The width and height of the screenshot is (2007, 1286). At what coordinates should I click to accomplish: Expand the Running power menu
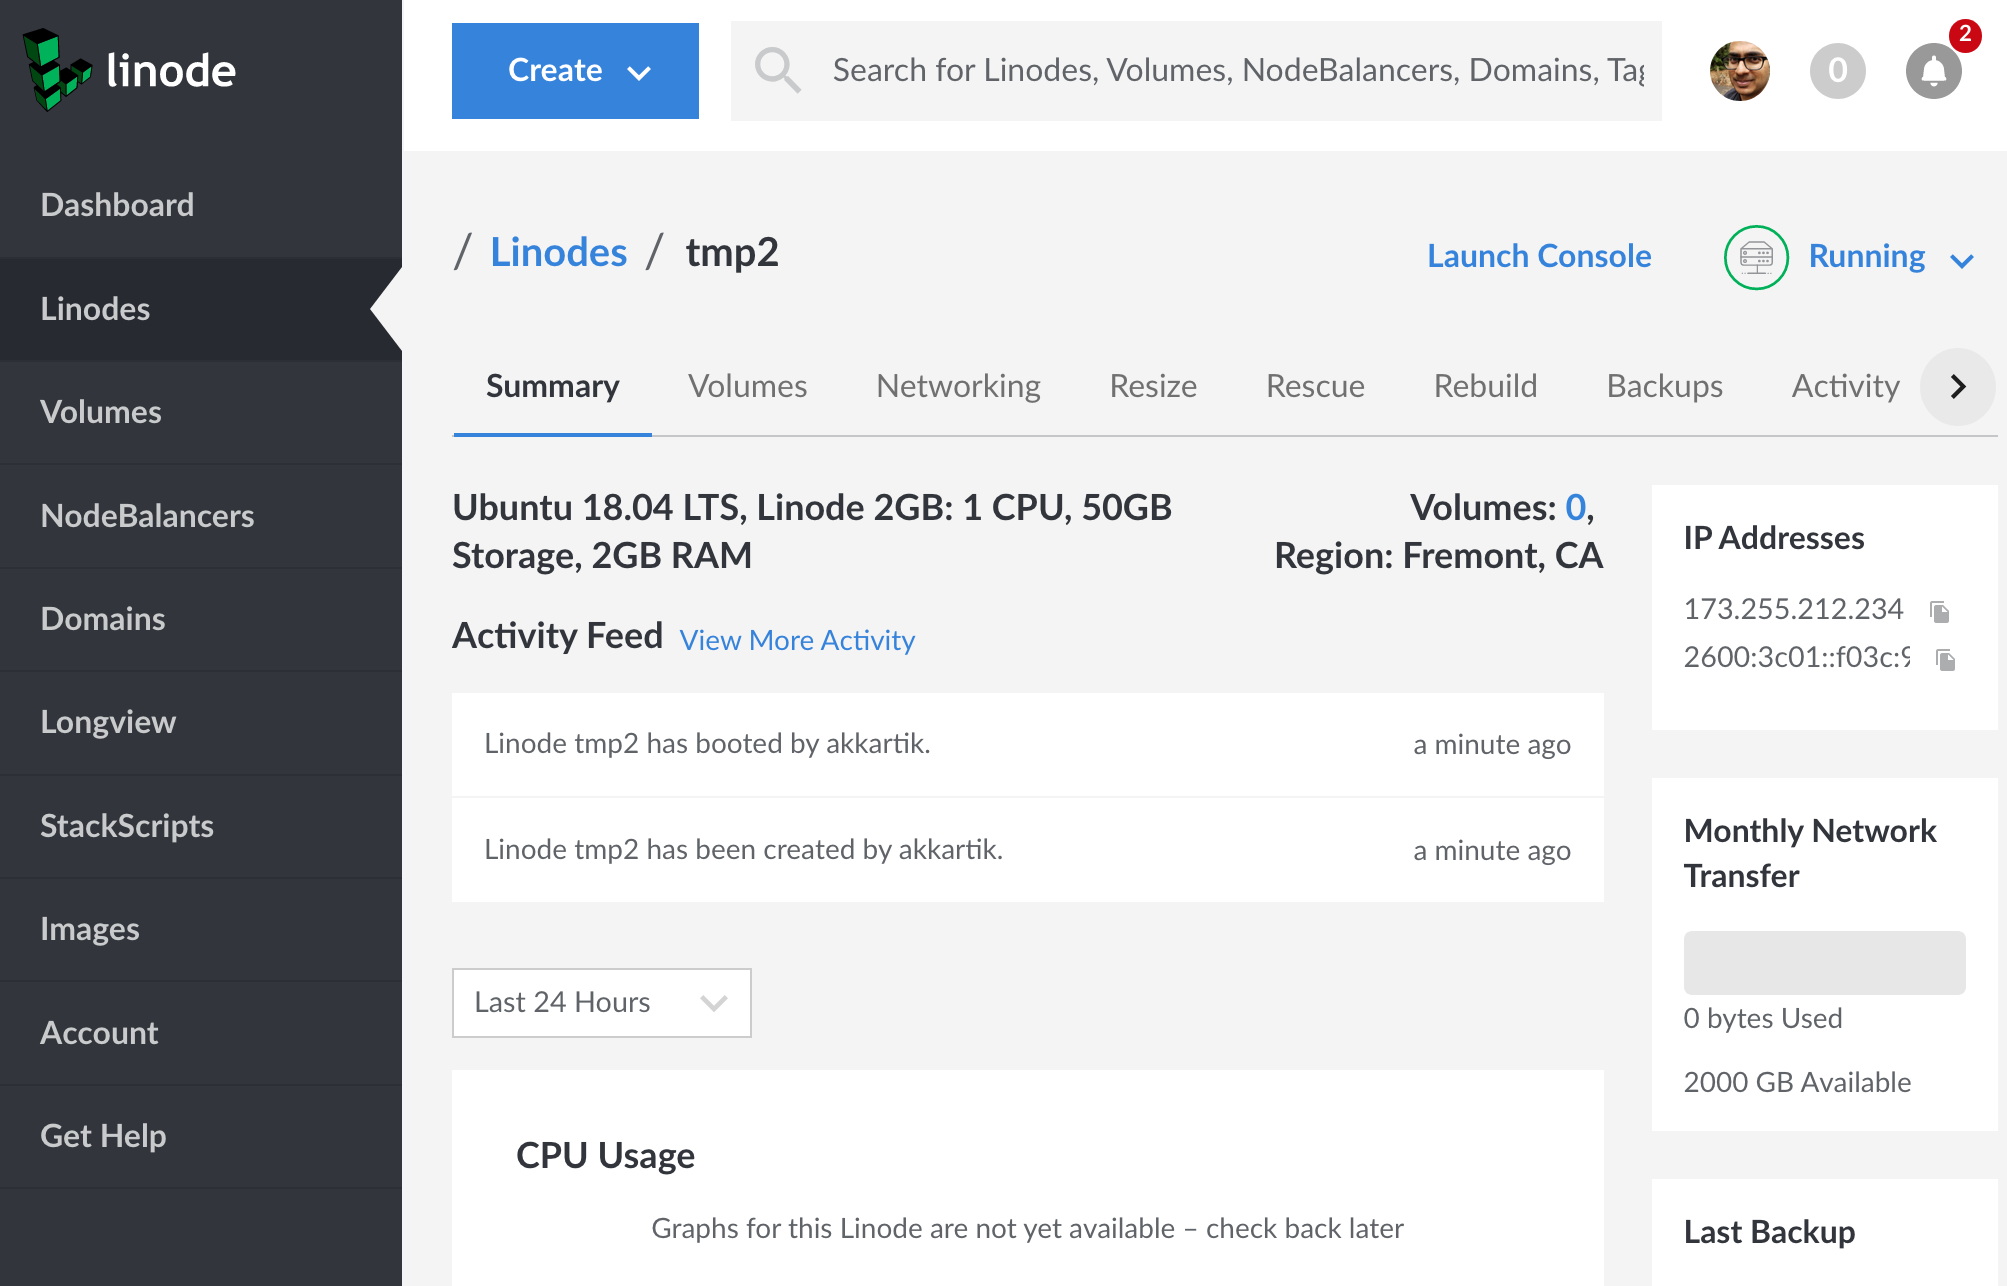(1961, 261)
